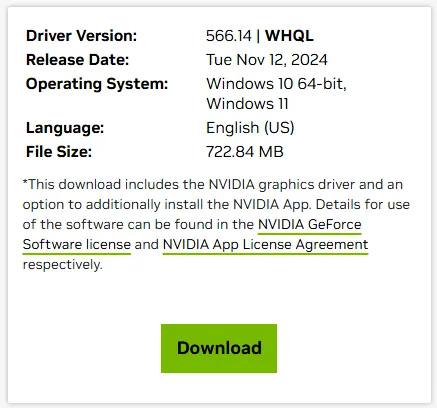Click the WHQL certification label
The height and width of the screenshot is (408, 437).
pos(289,36)
